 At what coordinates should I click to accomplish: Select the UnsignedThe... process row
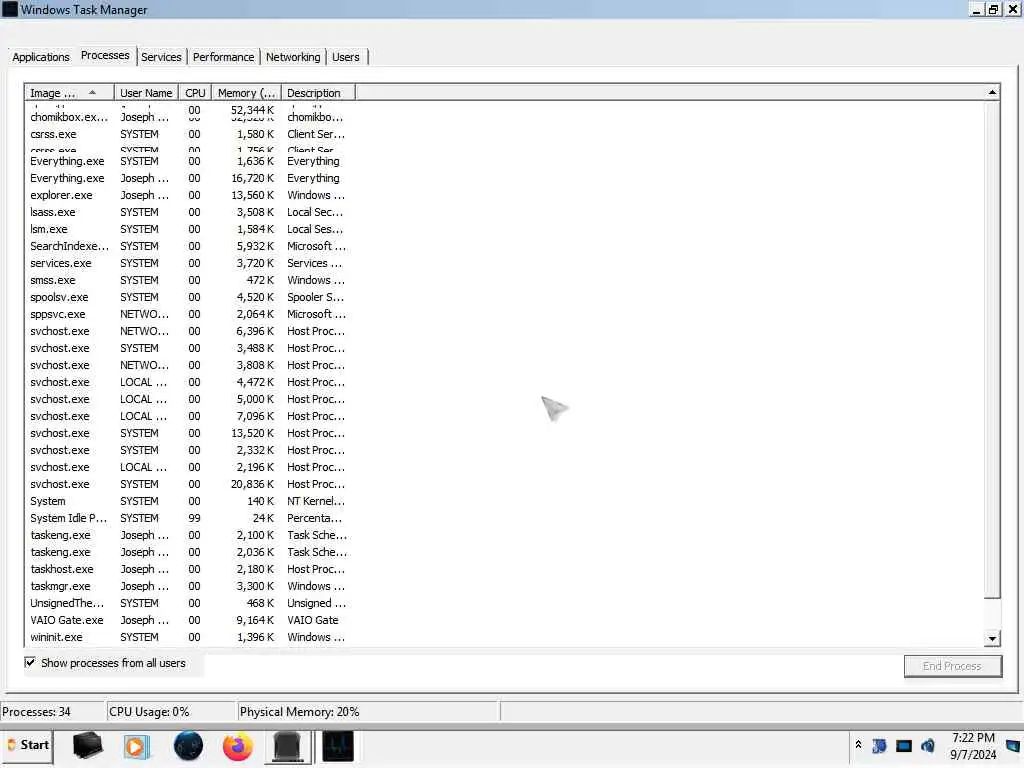pyautogui.click(x=188, y=603)
